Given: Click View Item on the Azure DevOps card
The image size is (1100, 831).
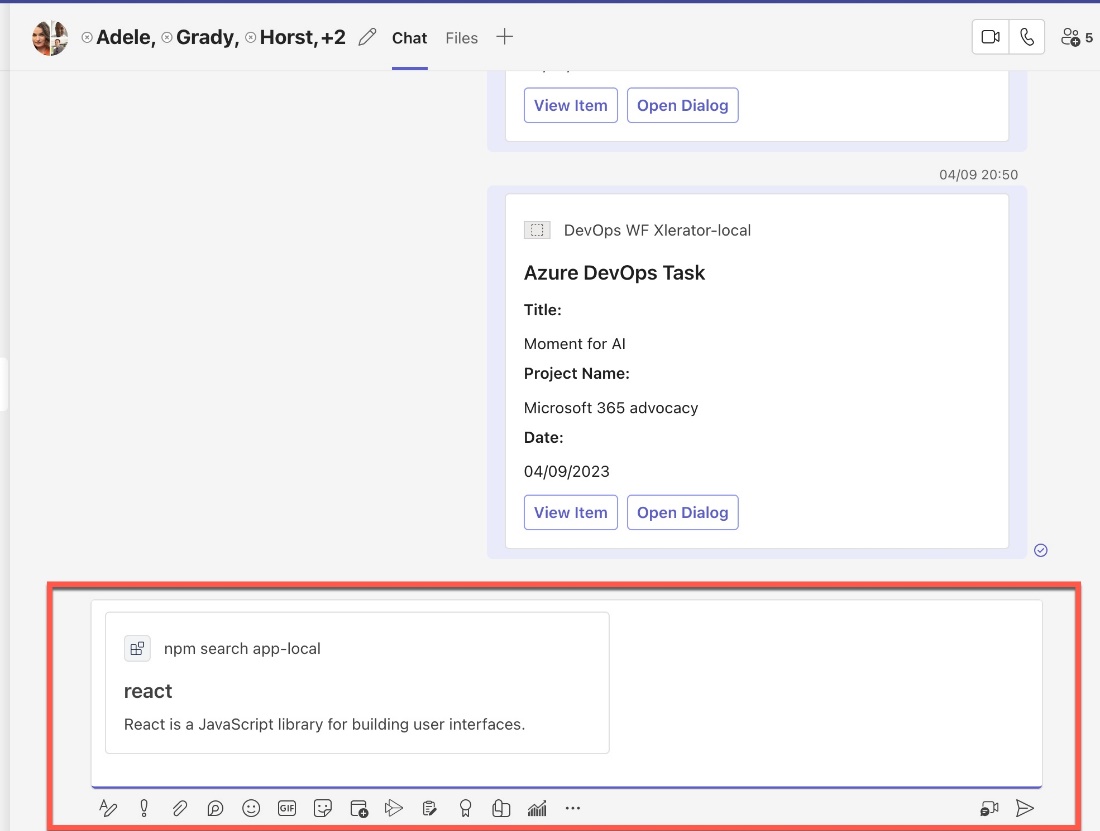Looking at the screenshot, I should click(570, 512).
